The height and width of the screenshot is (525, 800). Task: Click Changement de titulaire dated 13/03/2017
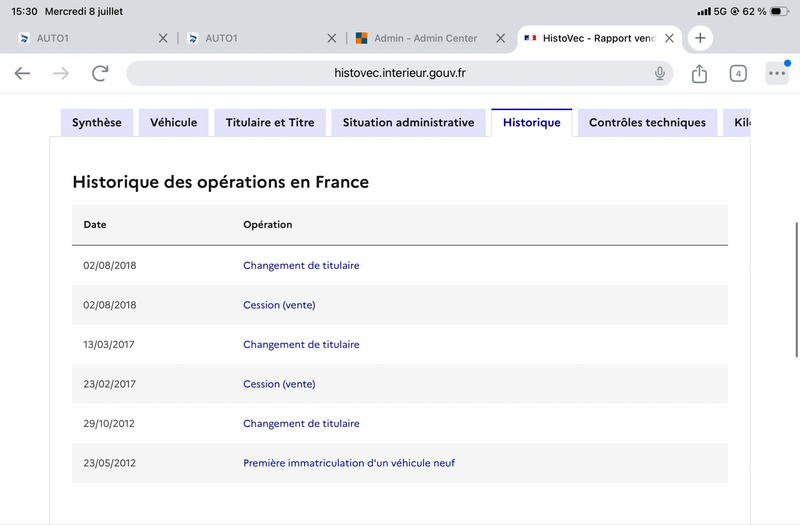(x=301, y=344)
